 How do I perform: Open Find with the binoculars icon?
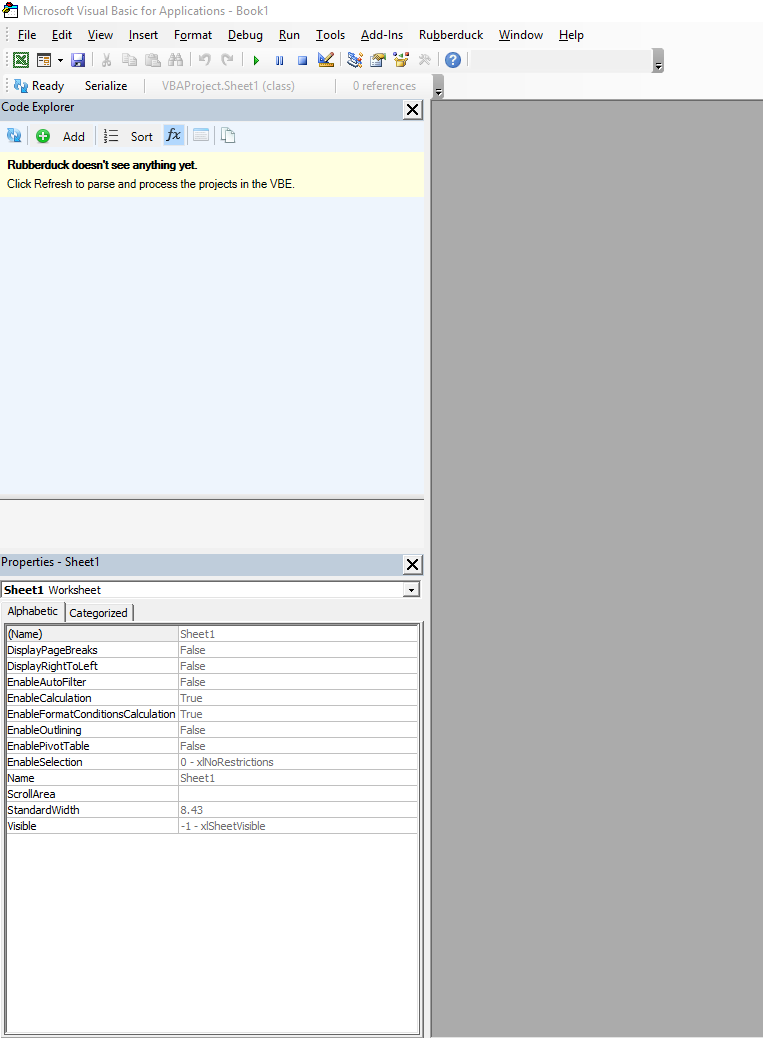coord(175,60)
